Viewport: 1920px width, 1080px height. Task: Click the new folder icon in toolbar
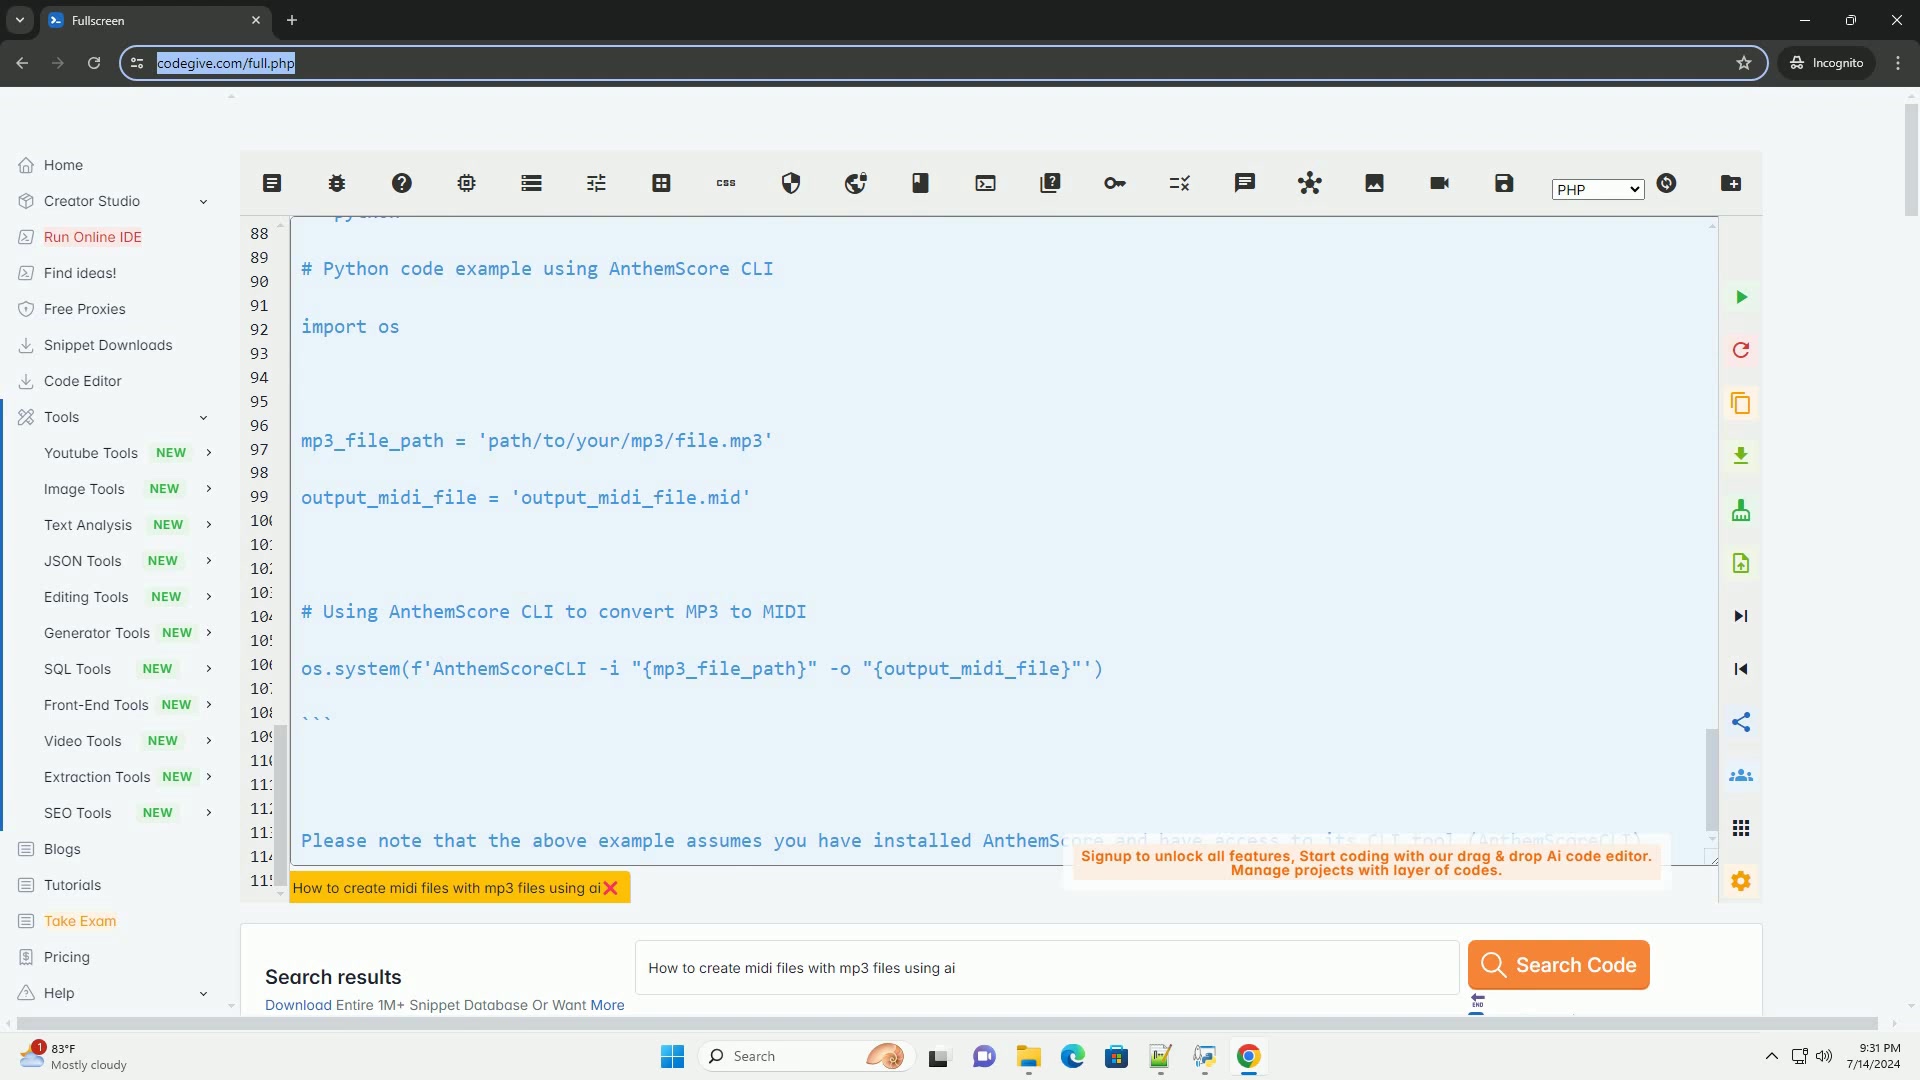[x=1731, y=183]
